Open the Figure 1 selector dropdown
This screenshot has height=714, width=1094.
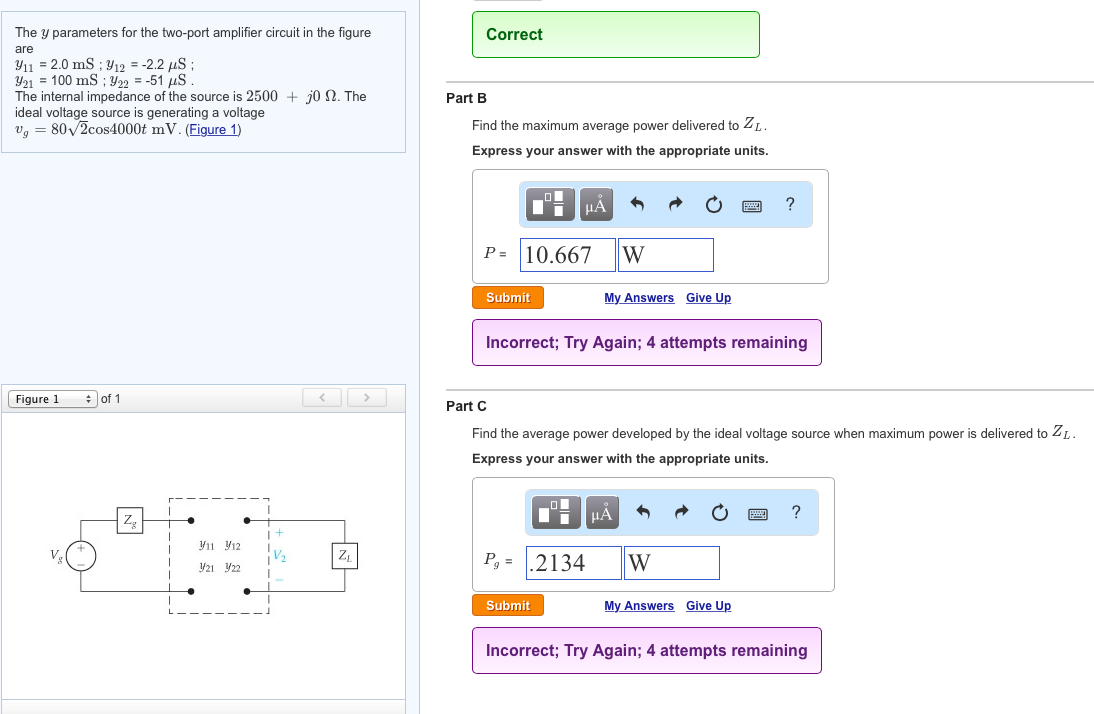(x=52, y=399)
